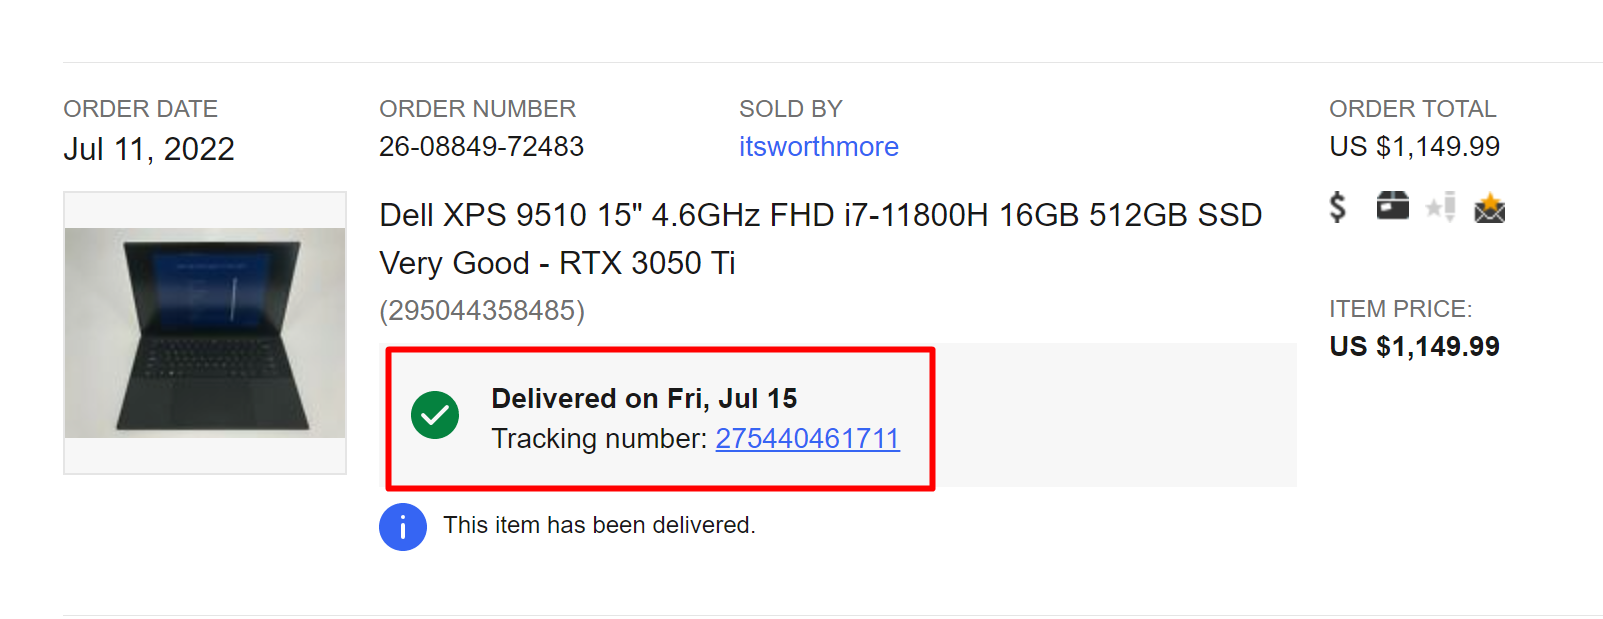
Task: Open seller profile itsworthmore
Action: point(818,147)
